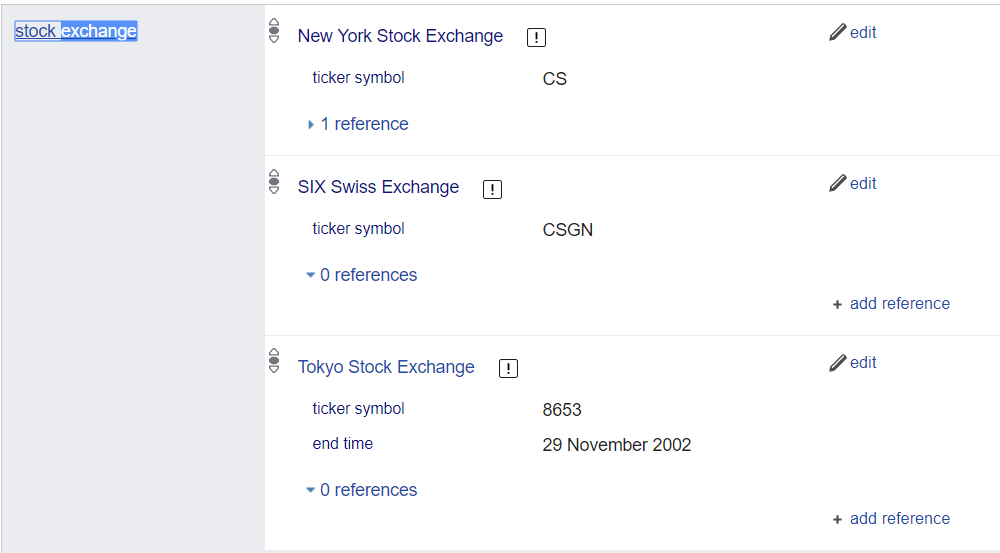Open ticker symbol qualifier under New York Stock Exchange

[358, 77]
